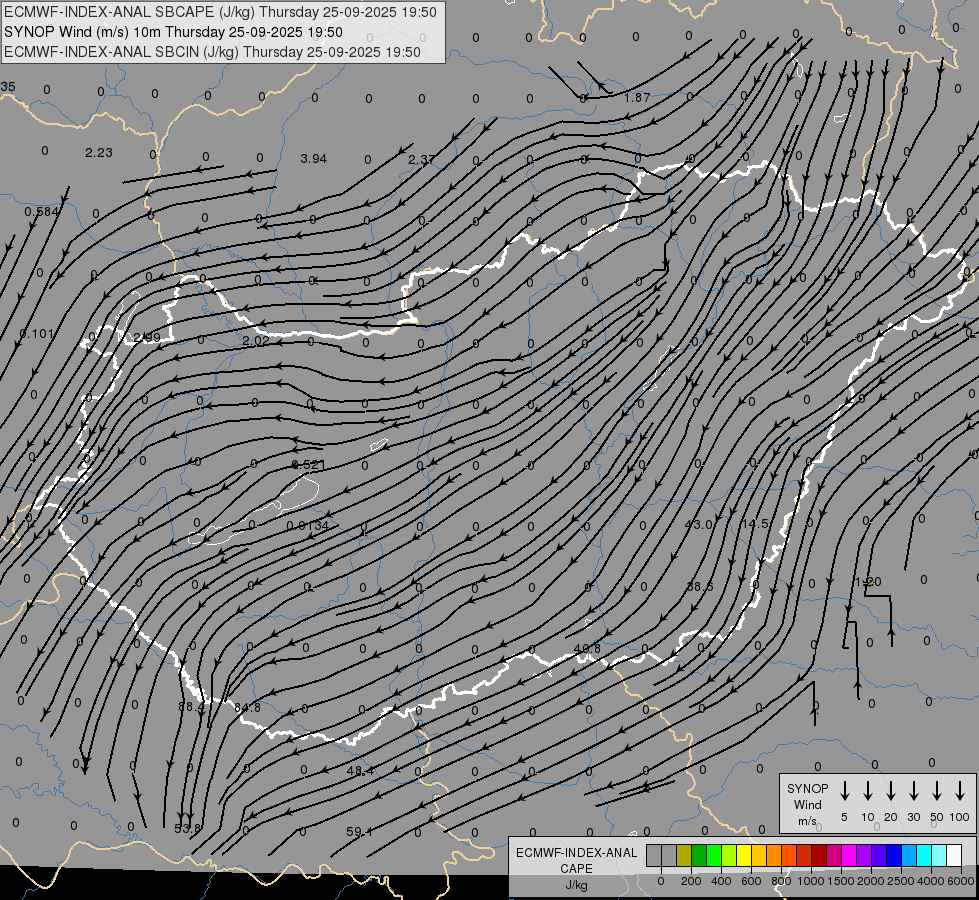Select the 30 m/s wind arrow symbol

pos(914,791)
